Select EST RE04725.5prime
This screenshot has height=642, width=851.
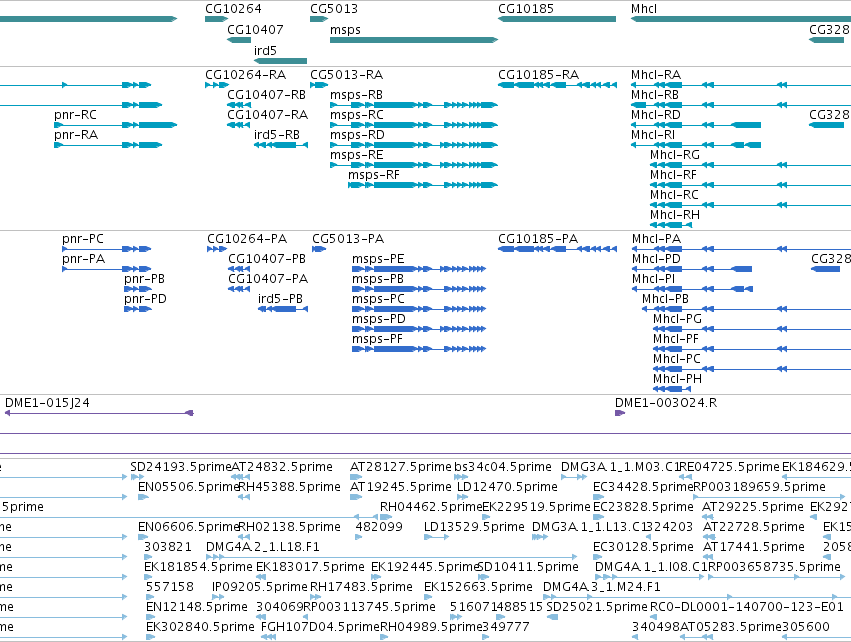tap(729, 467)
